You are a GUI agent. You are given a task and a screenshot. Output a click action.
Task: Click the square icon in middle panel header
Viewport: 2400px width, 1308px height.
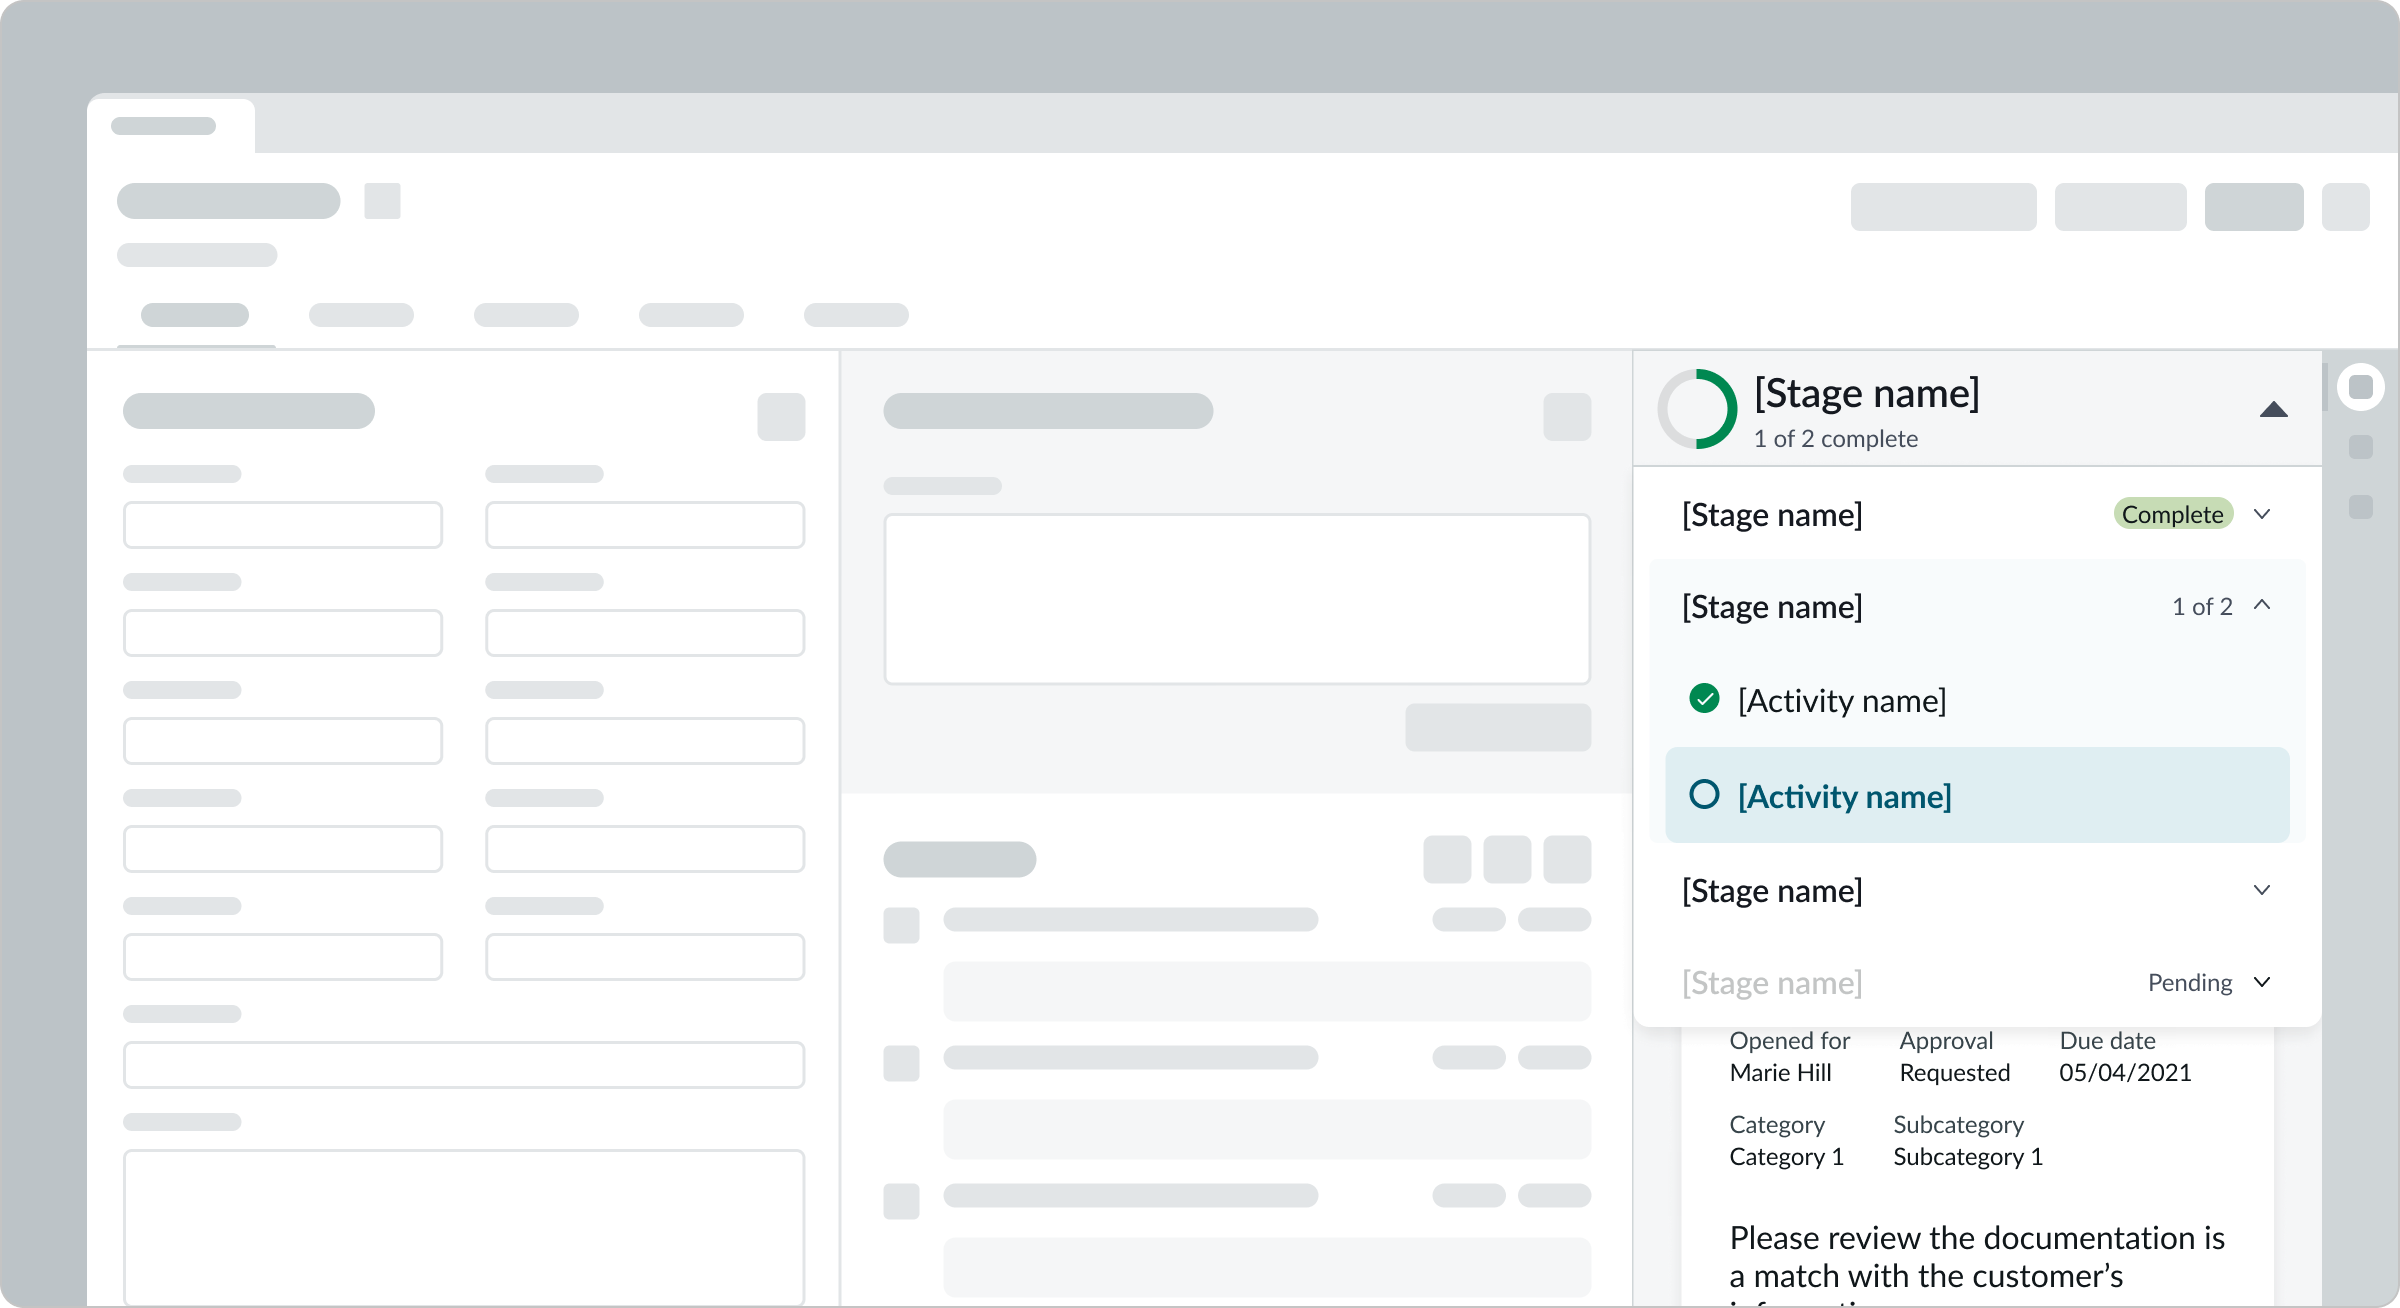point(1566,416)
